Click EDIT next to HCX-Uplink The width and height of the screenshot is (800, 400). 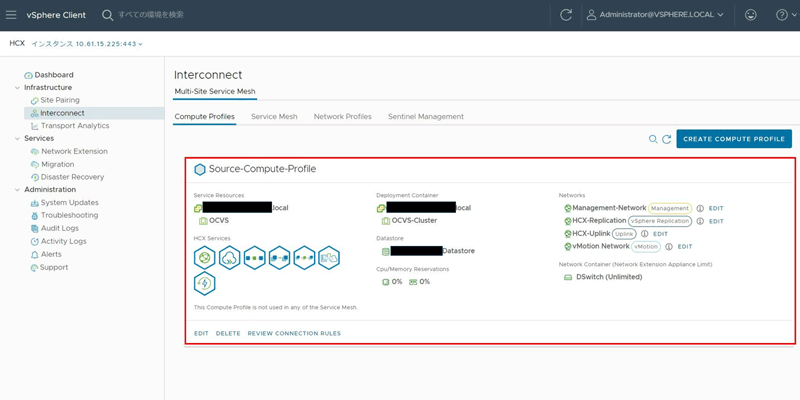[x=660, y=234]
